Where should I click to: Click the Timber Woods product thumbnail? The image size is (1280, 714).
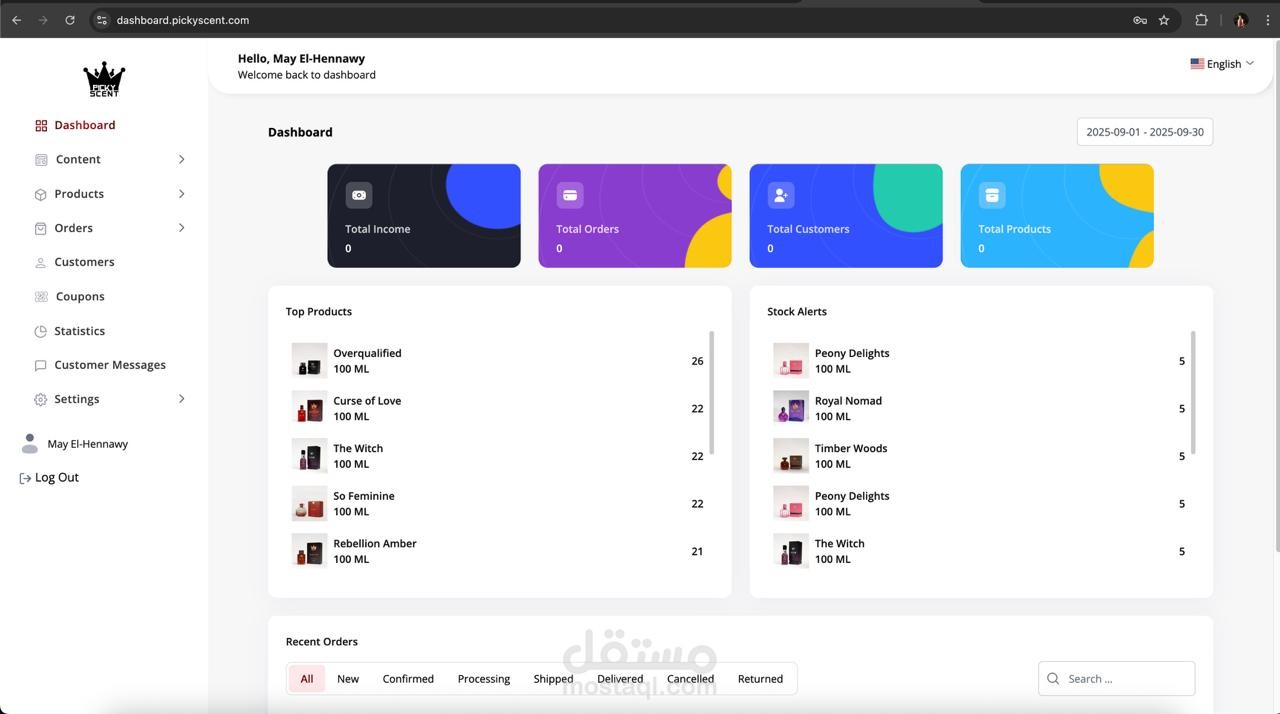tap(791, 456)
